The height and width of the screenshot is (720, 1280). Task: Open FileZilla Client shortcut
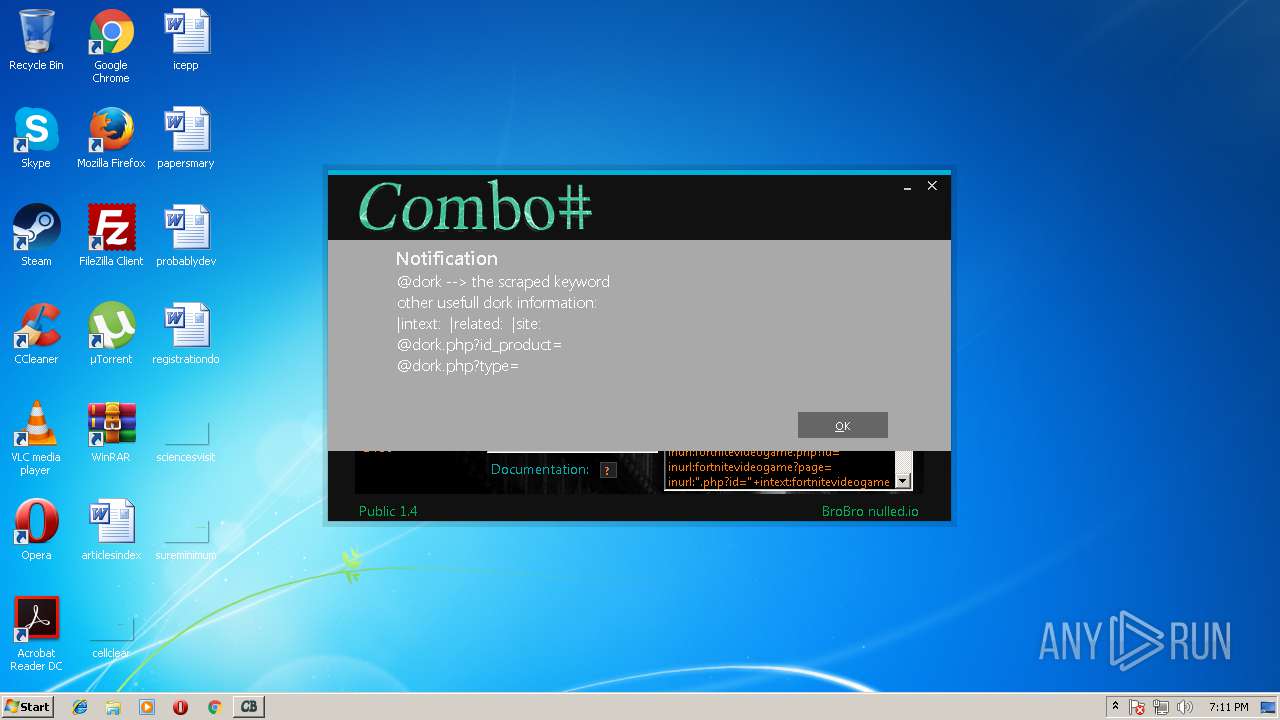(111, 236)
